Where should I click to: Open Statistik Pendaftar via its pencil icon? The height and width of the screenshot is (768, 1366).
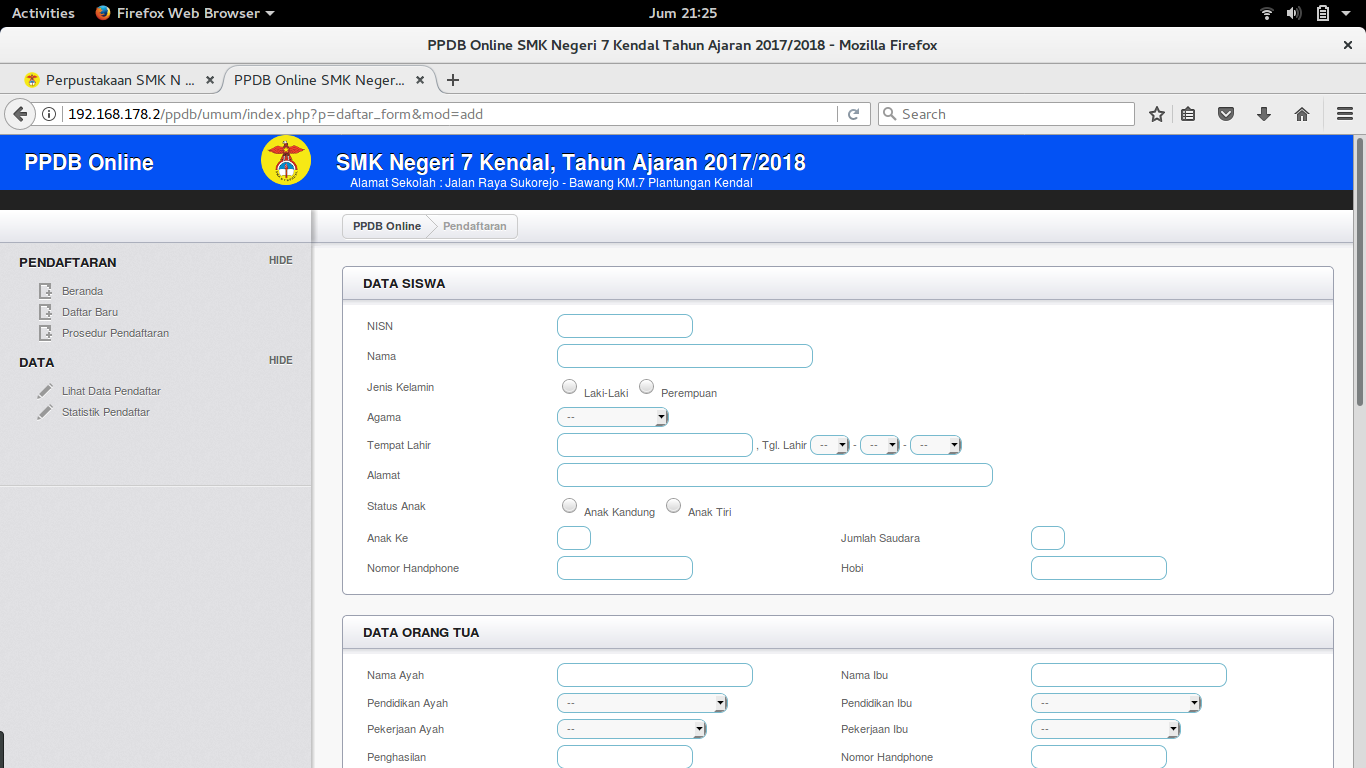(44, 411)
